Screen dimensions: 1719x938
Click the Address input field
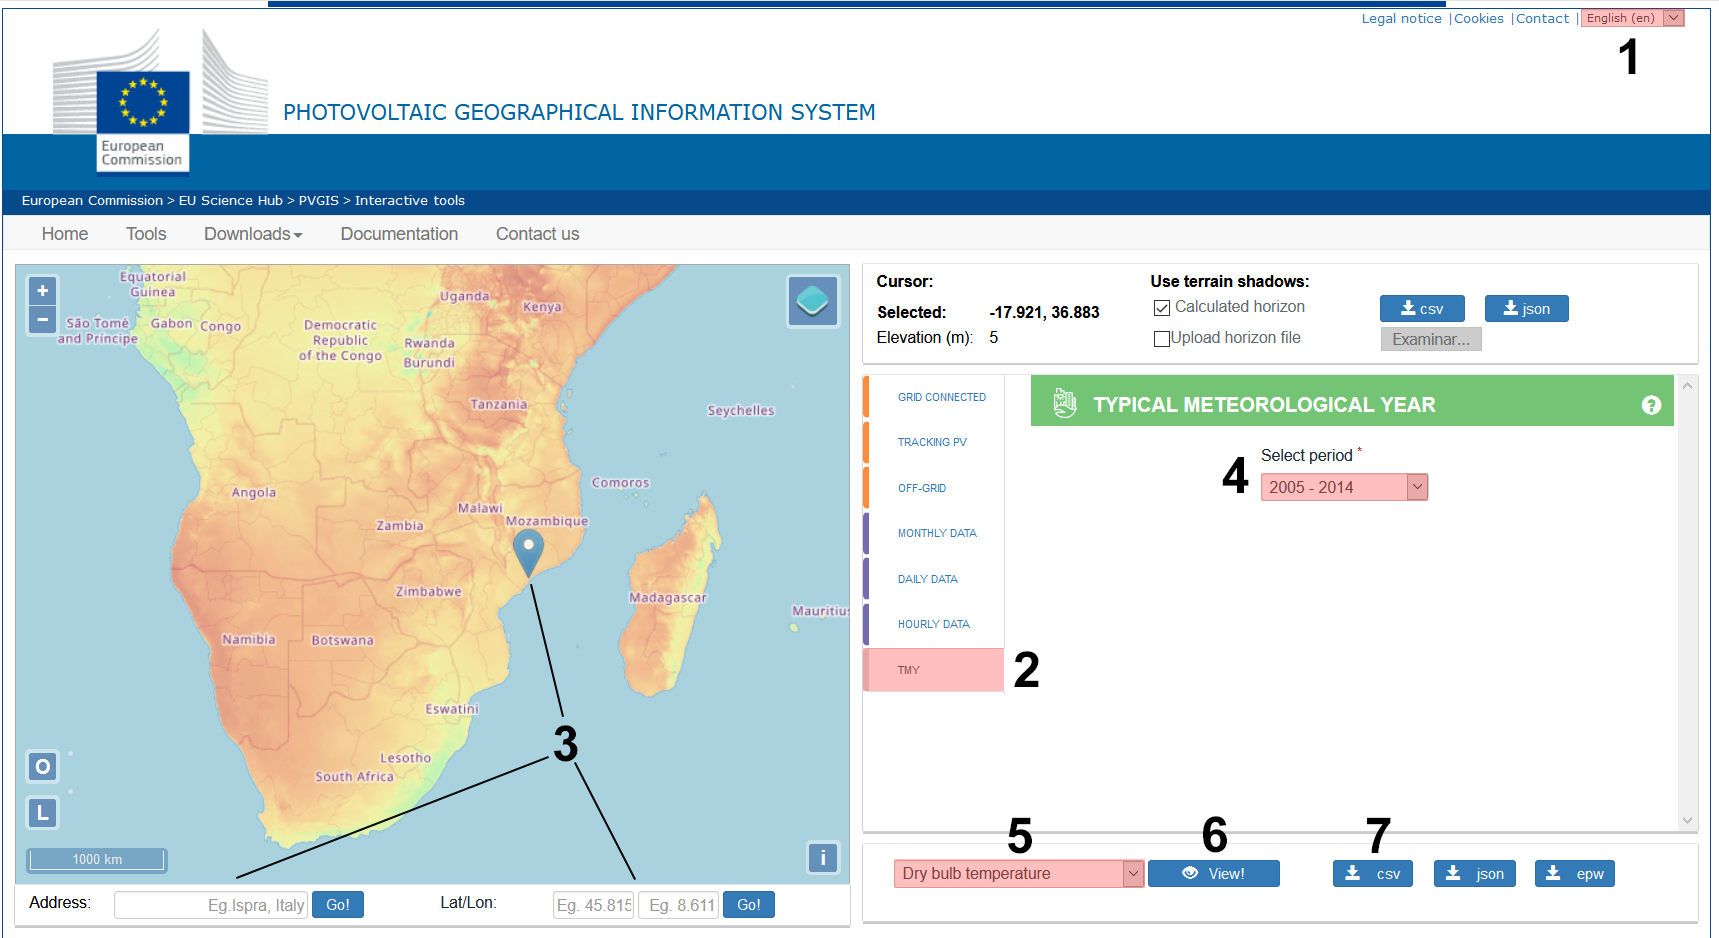click(211, 905)
